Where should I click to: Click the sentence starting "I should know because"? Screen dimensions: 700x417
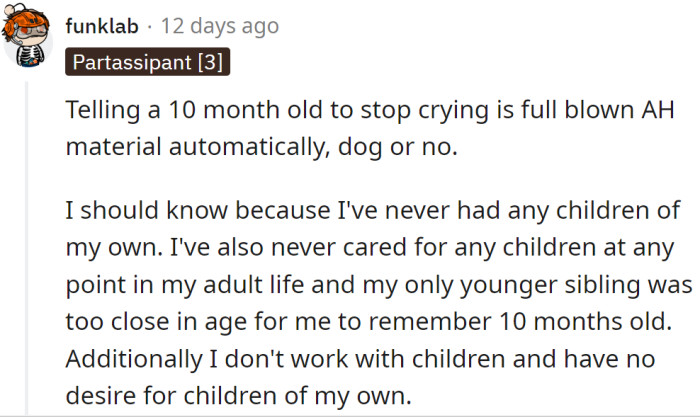click(373, 229)
